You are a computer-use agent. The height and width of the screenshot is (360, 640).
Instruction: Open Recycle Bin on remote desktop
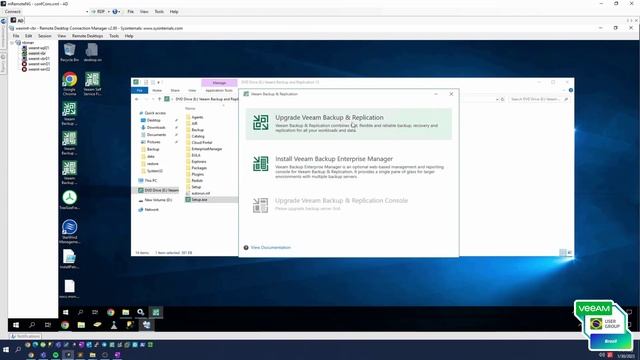click(69, 53)
